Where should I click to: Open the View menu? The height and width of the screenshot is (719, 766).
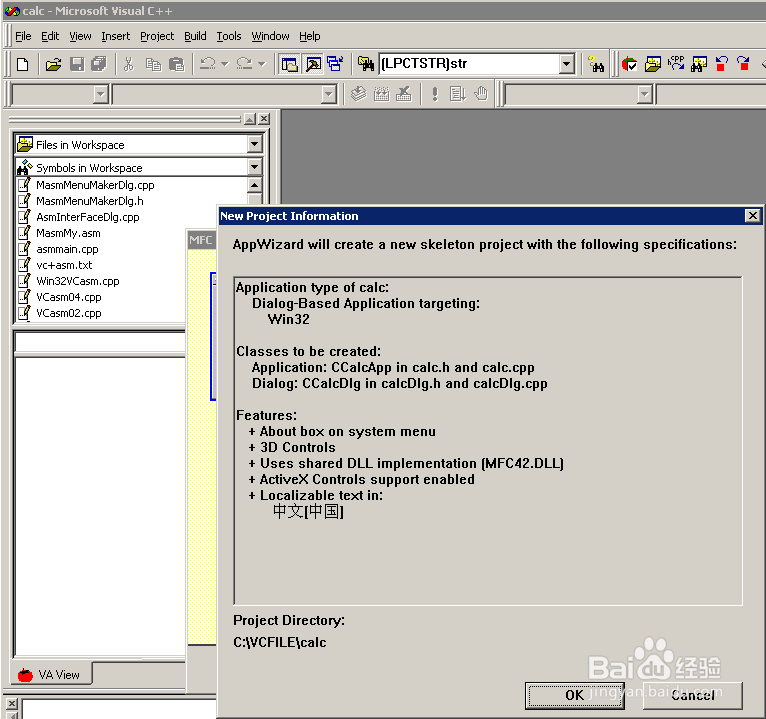coord(80,36)
